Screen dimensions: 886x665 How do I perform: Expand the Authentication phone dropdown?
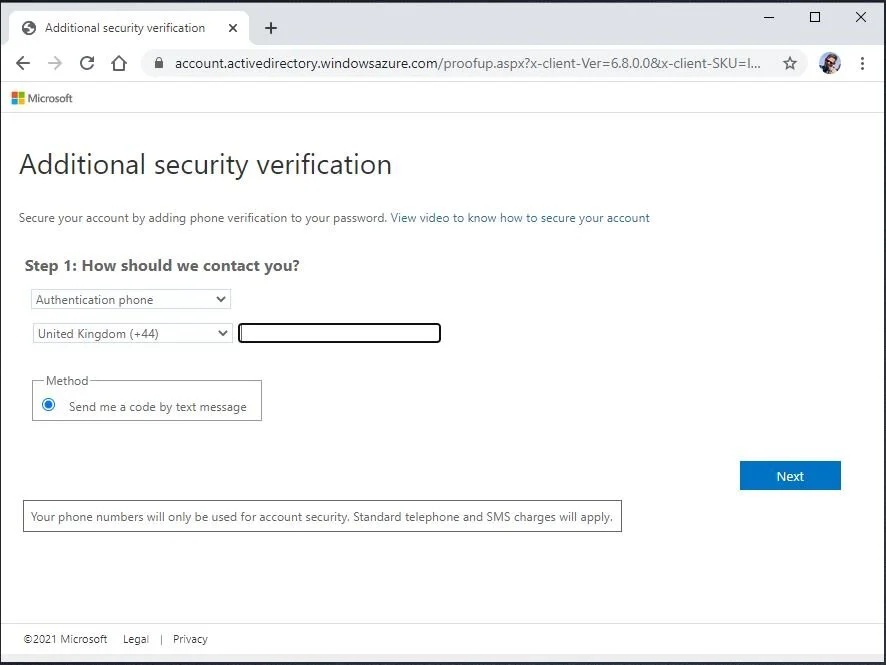tap(131, 299)
